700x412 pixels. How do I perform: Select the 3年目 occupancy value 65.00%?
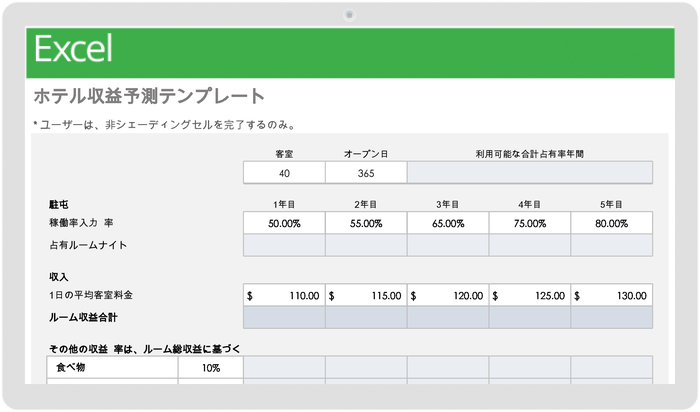(x=448, y=223)
